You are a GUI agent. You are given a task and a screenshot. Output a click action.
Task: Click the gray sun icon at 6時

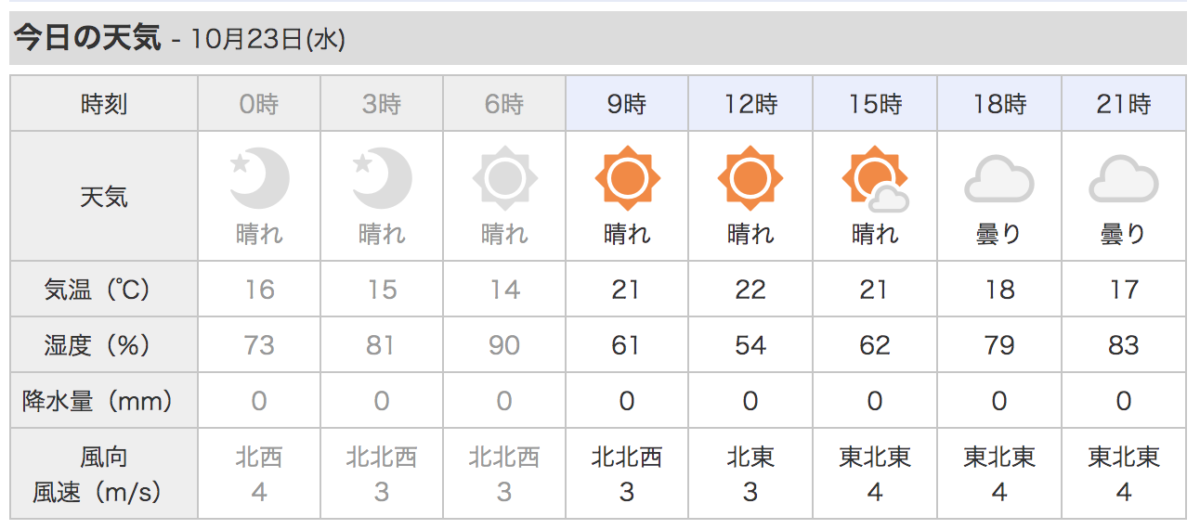[x=505, y=180]
